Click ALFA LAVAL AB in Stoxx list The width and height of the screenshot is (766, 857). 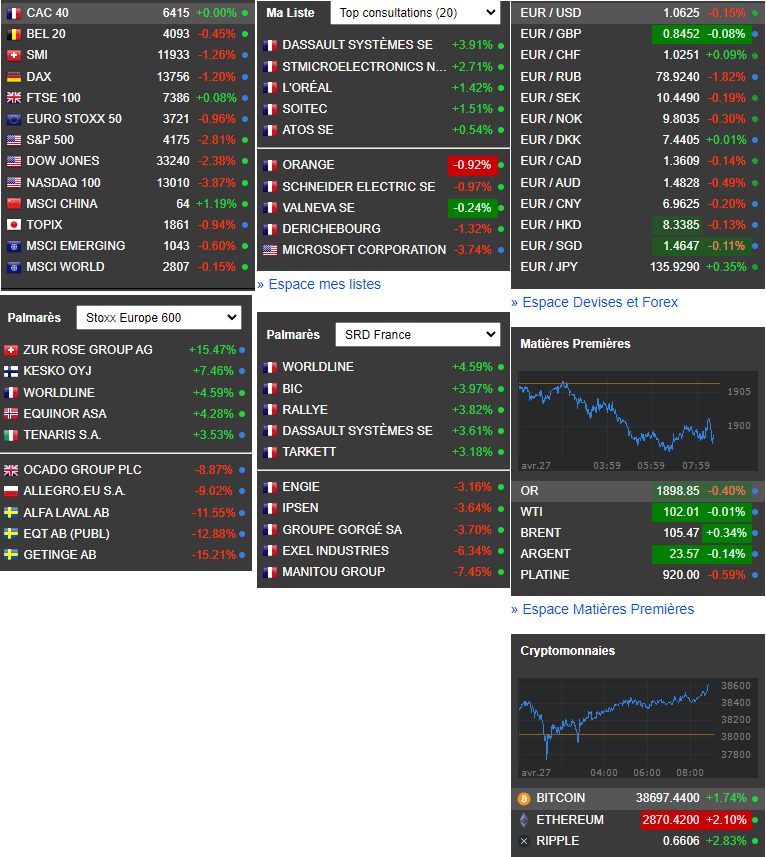click(66, 513)
